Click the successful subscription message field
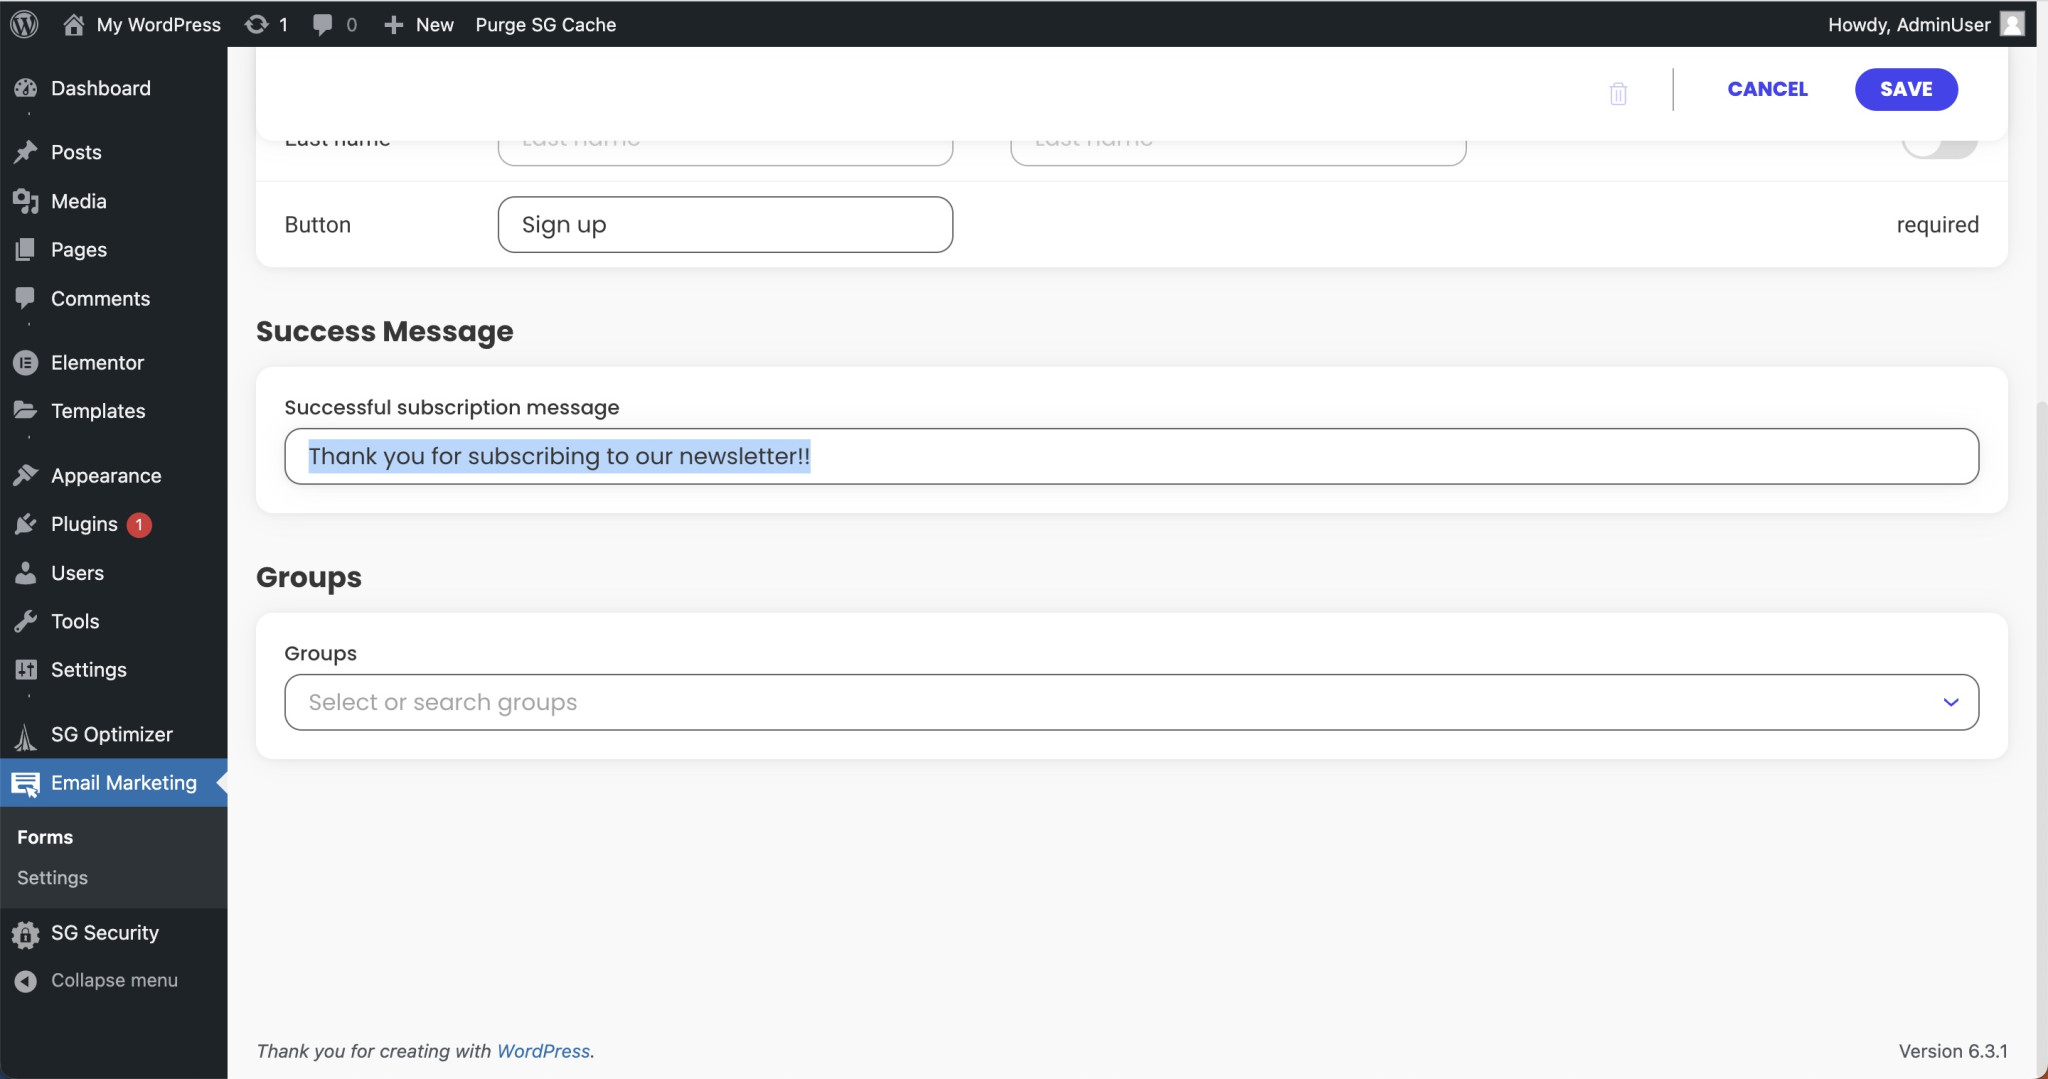The width and height of the screenshot is (2048, 1079). click(1131, 456)
